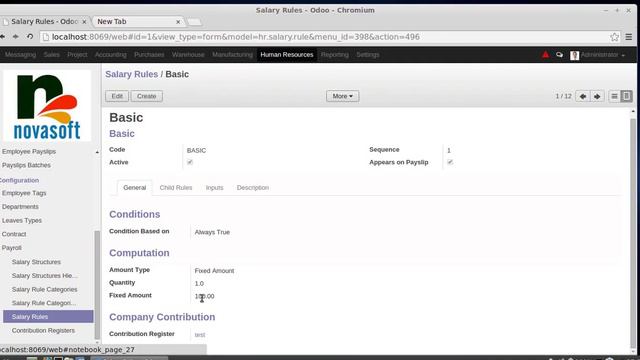
Task: Open the Settings top menu
Action: pyautogui.click(x=368, y=55)
